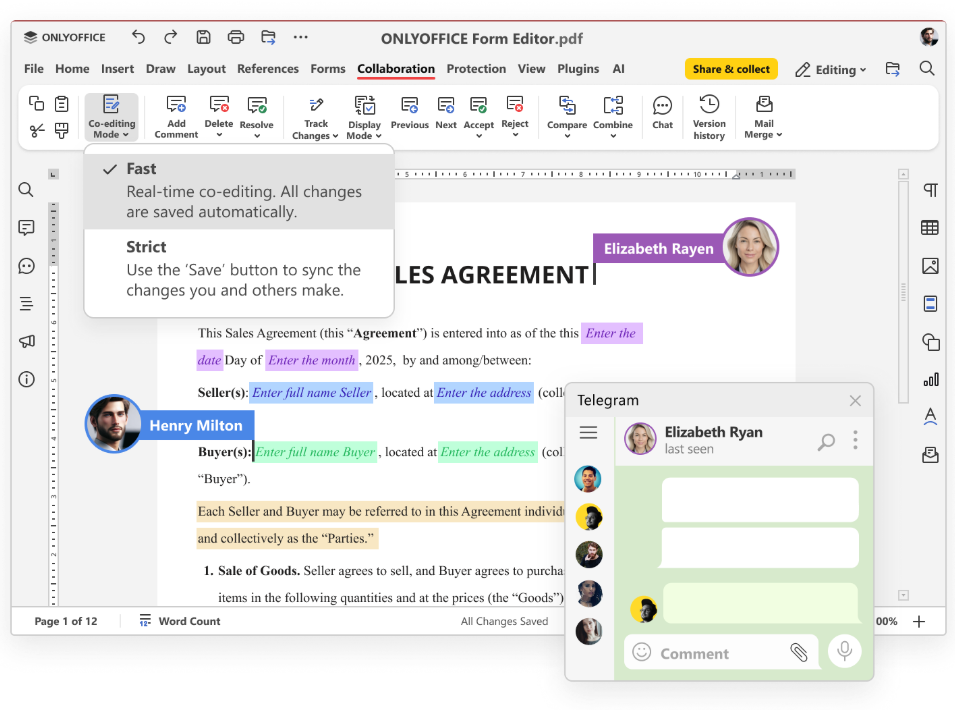The width and height of the screenshot is (955, 710).
Task: Click the Share & collect button
Action: [x=731, y=69]
